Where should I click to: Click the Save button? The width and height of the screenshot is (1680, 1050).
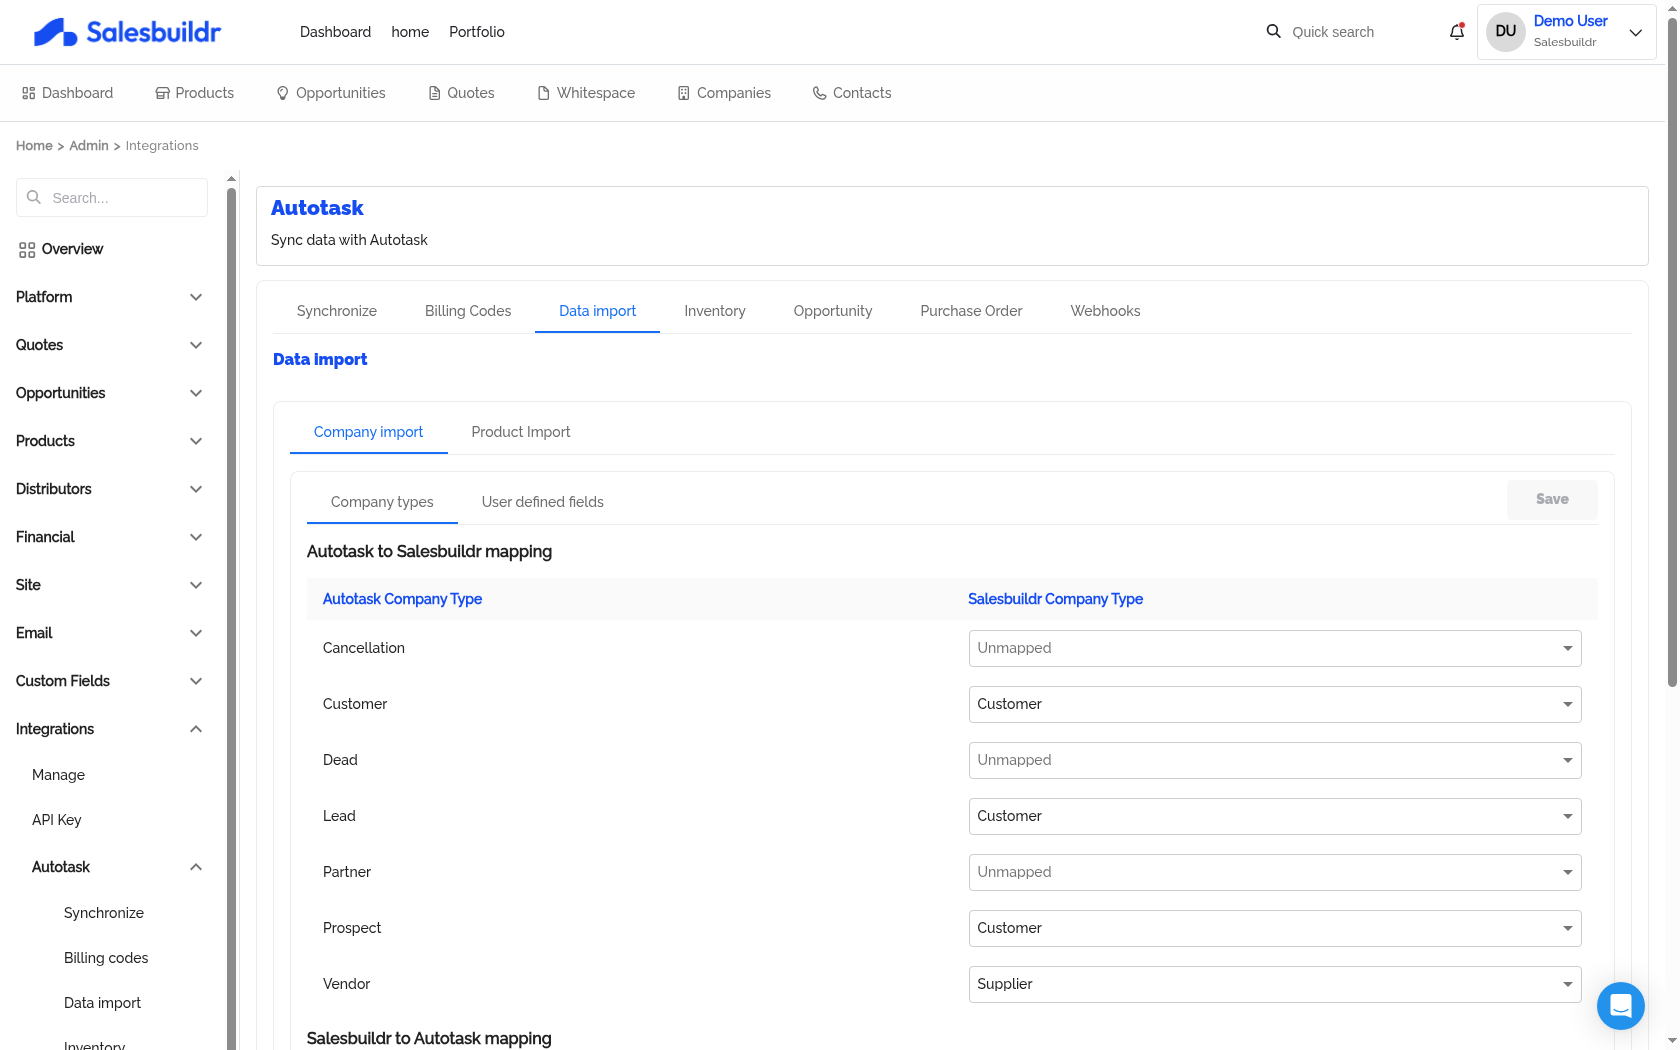pyautogui.click(x=1552, y=499)
